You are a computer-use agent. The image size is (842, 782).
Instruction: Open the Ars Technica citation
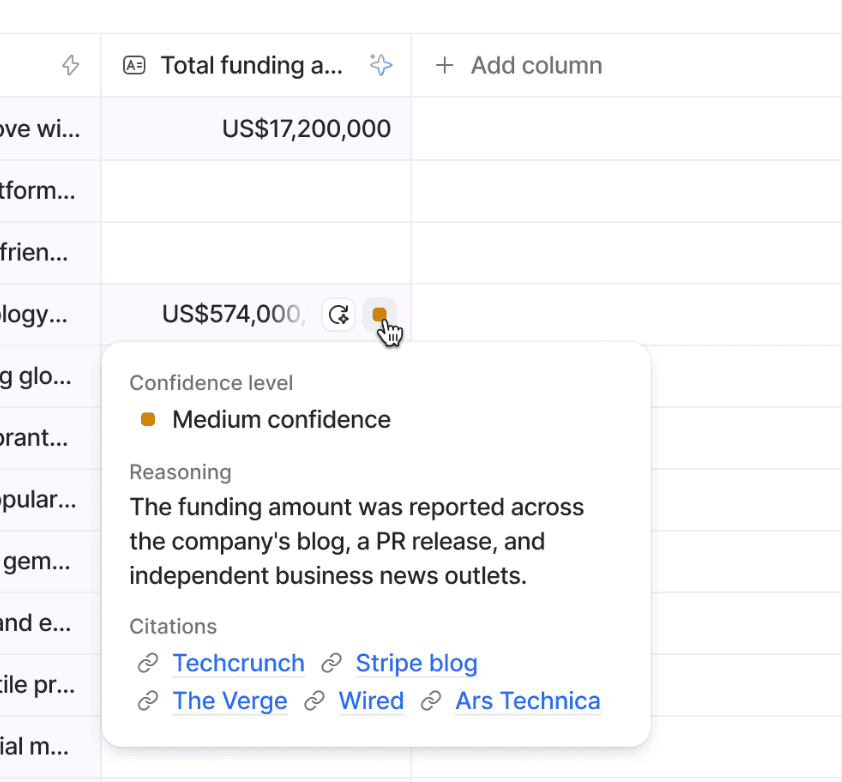[527, 701]
